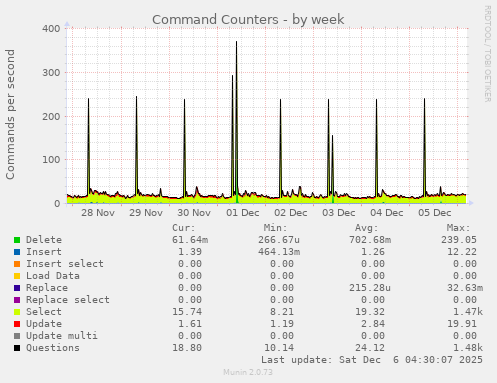The height and width of the screenshot is (383, 497).
Task: Click Insert's max value 12.22
Action: (462, 252)
